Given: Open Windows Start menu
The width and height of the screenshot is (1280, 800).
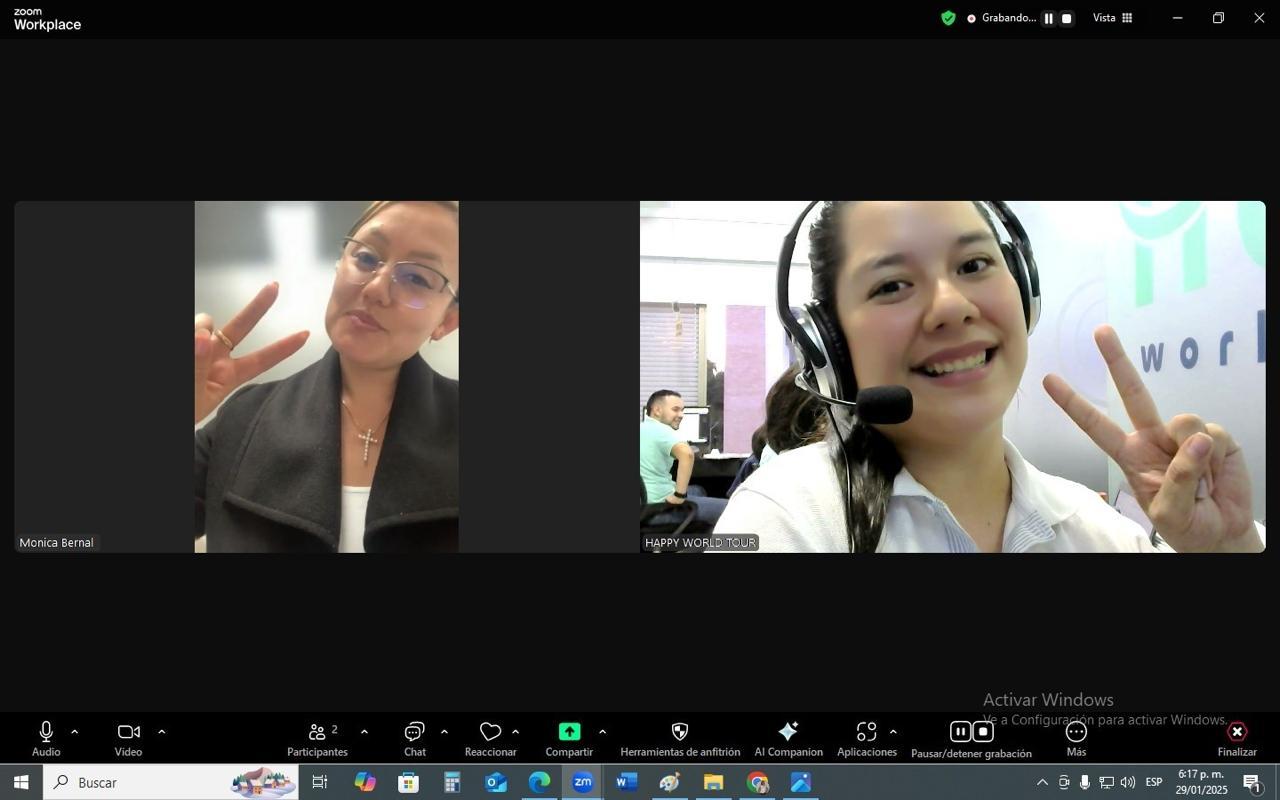Looking at the screenshot, I should [21, 782].
